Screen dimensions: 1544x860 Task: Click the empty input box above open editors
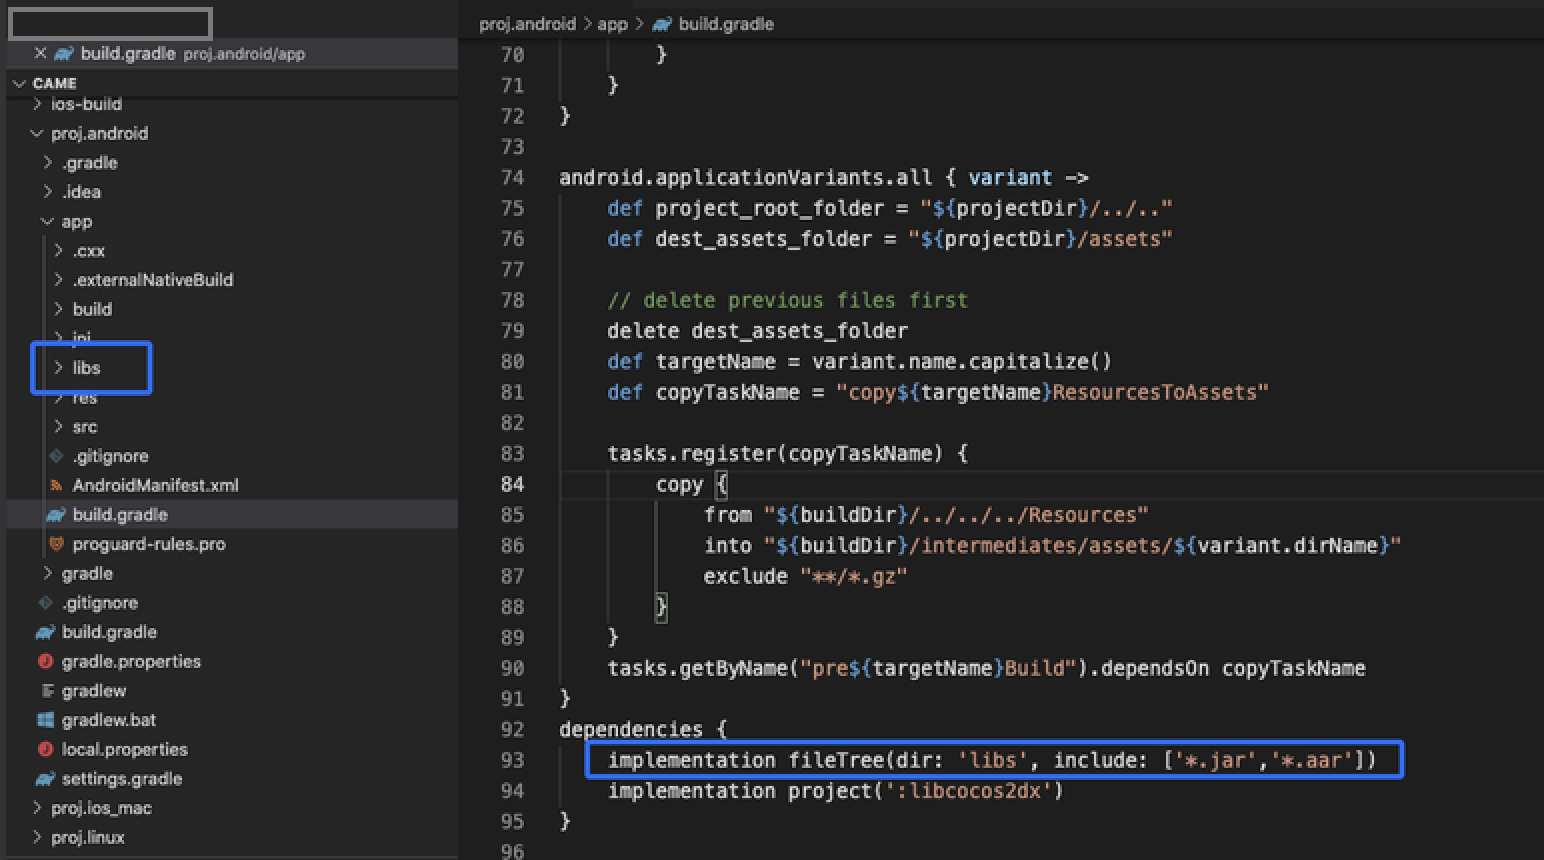[x=110, y=23]
